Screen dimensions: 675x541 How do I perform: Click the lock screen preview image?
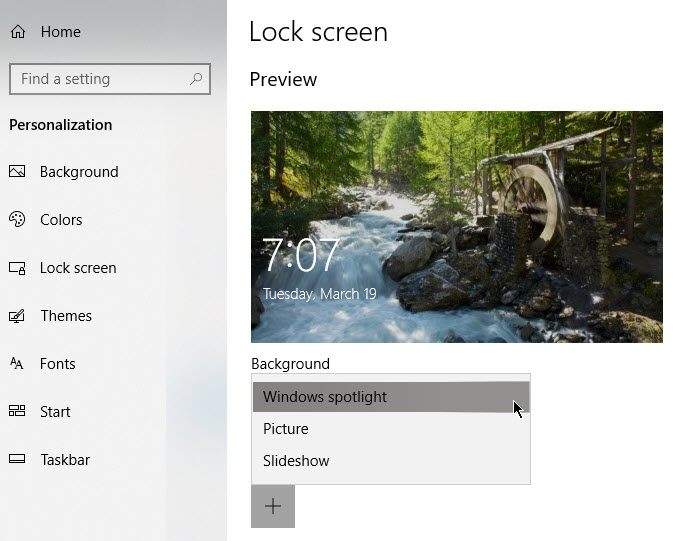click(x=457, y=227)
